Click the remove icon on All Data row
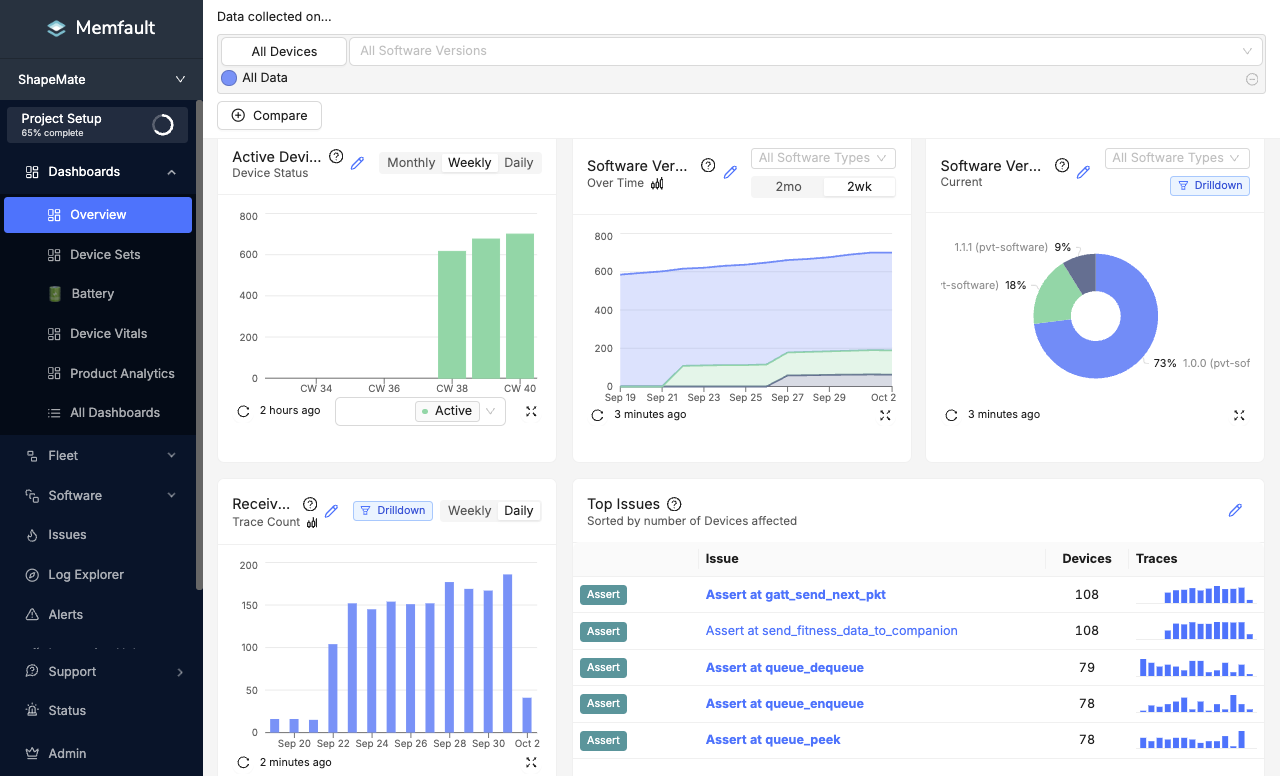The image size is (1280, 776). click(1251, 79)
